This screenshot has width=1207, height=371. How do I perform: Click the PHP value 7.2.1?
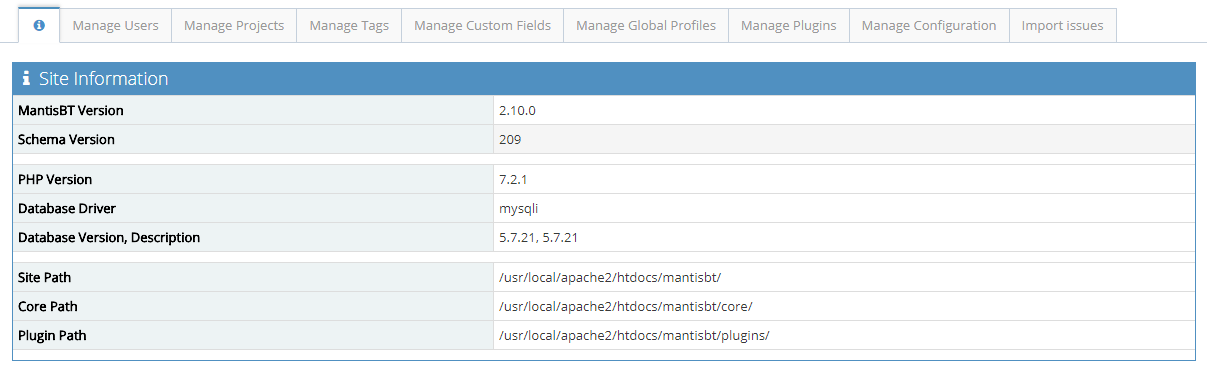point(514,179)
